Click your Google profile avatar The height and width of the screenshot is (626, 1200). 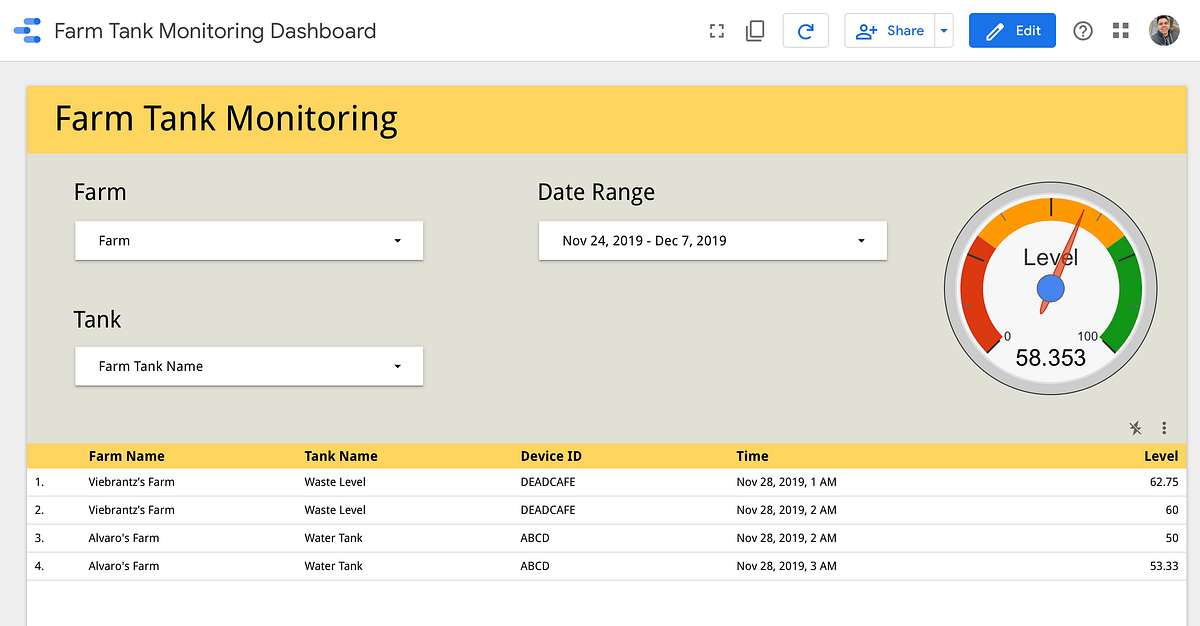click(x=1163, y=30)
